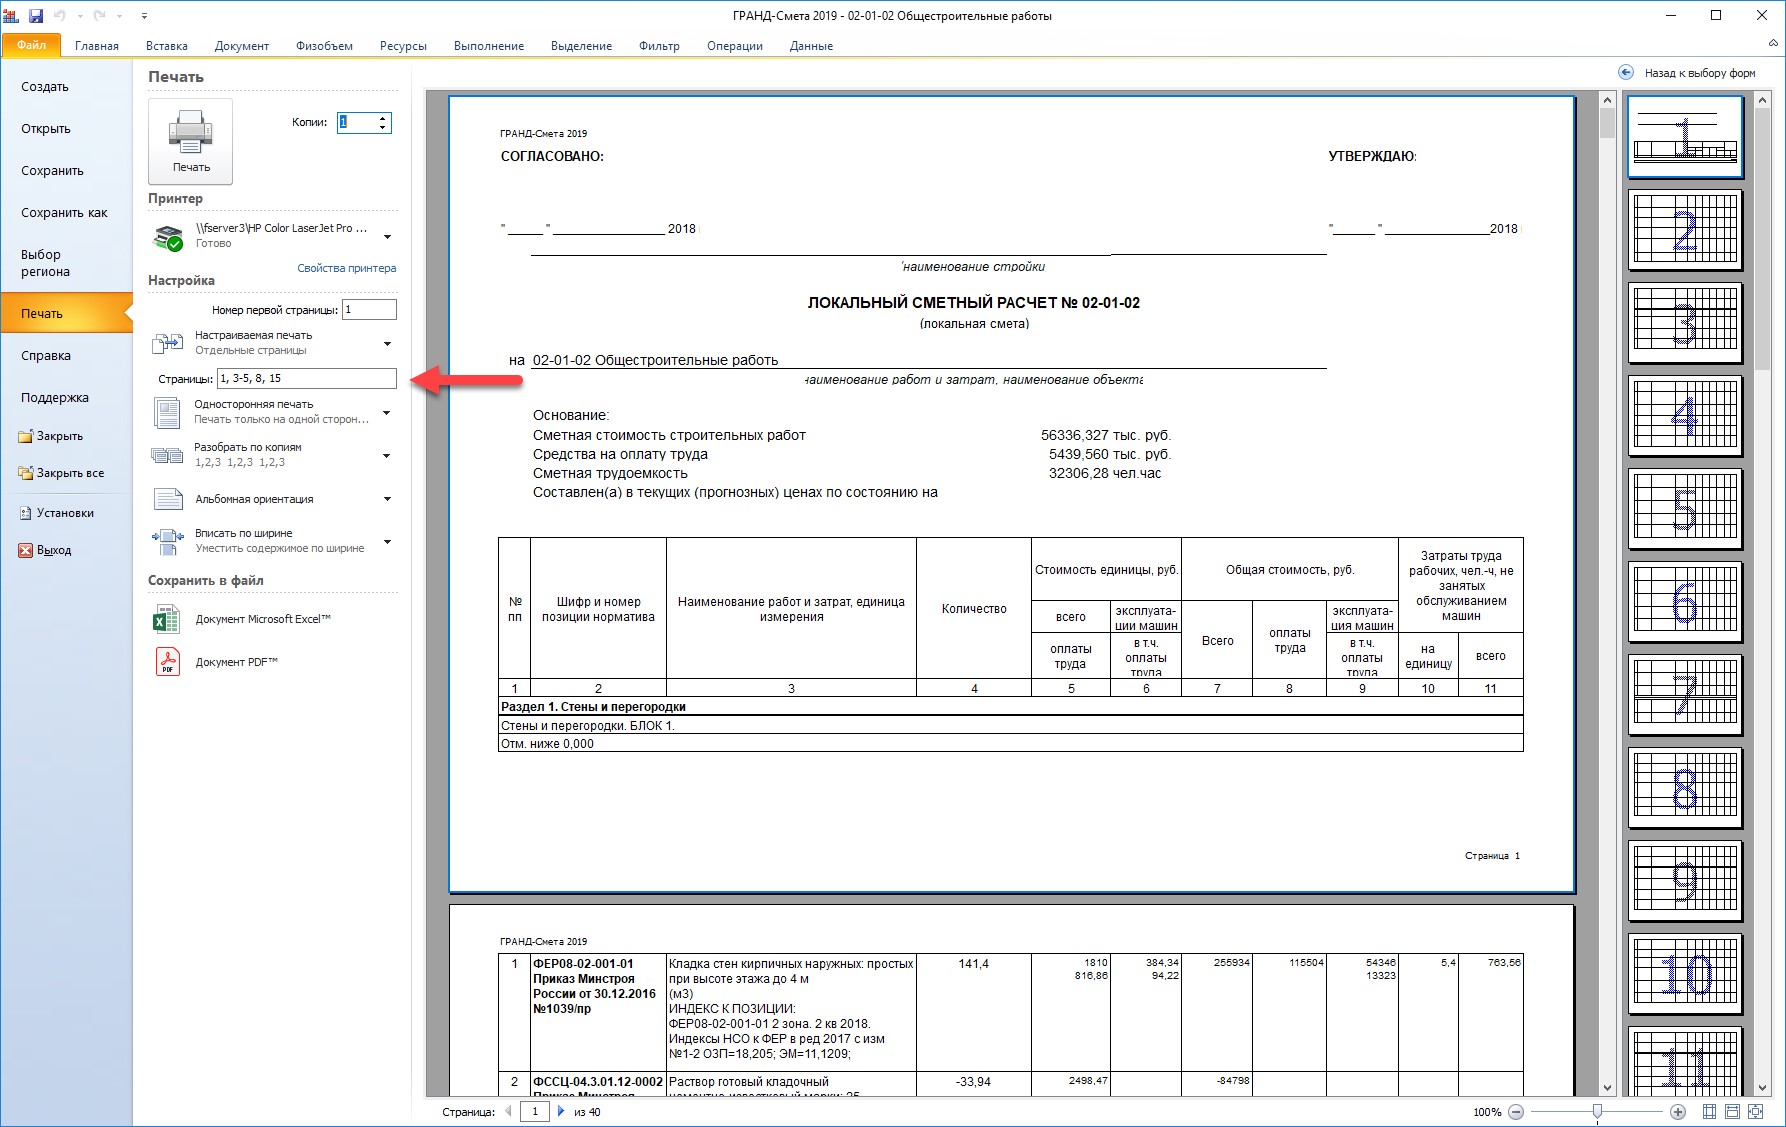Select the page 8 thumbnail
This screenshot has height=1127, width=1786.
click(1685, 787)
